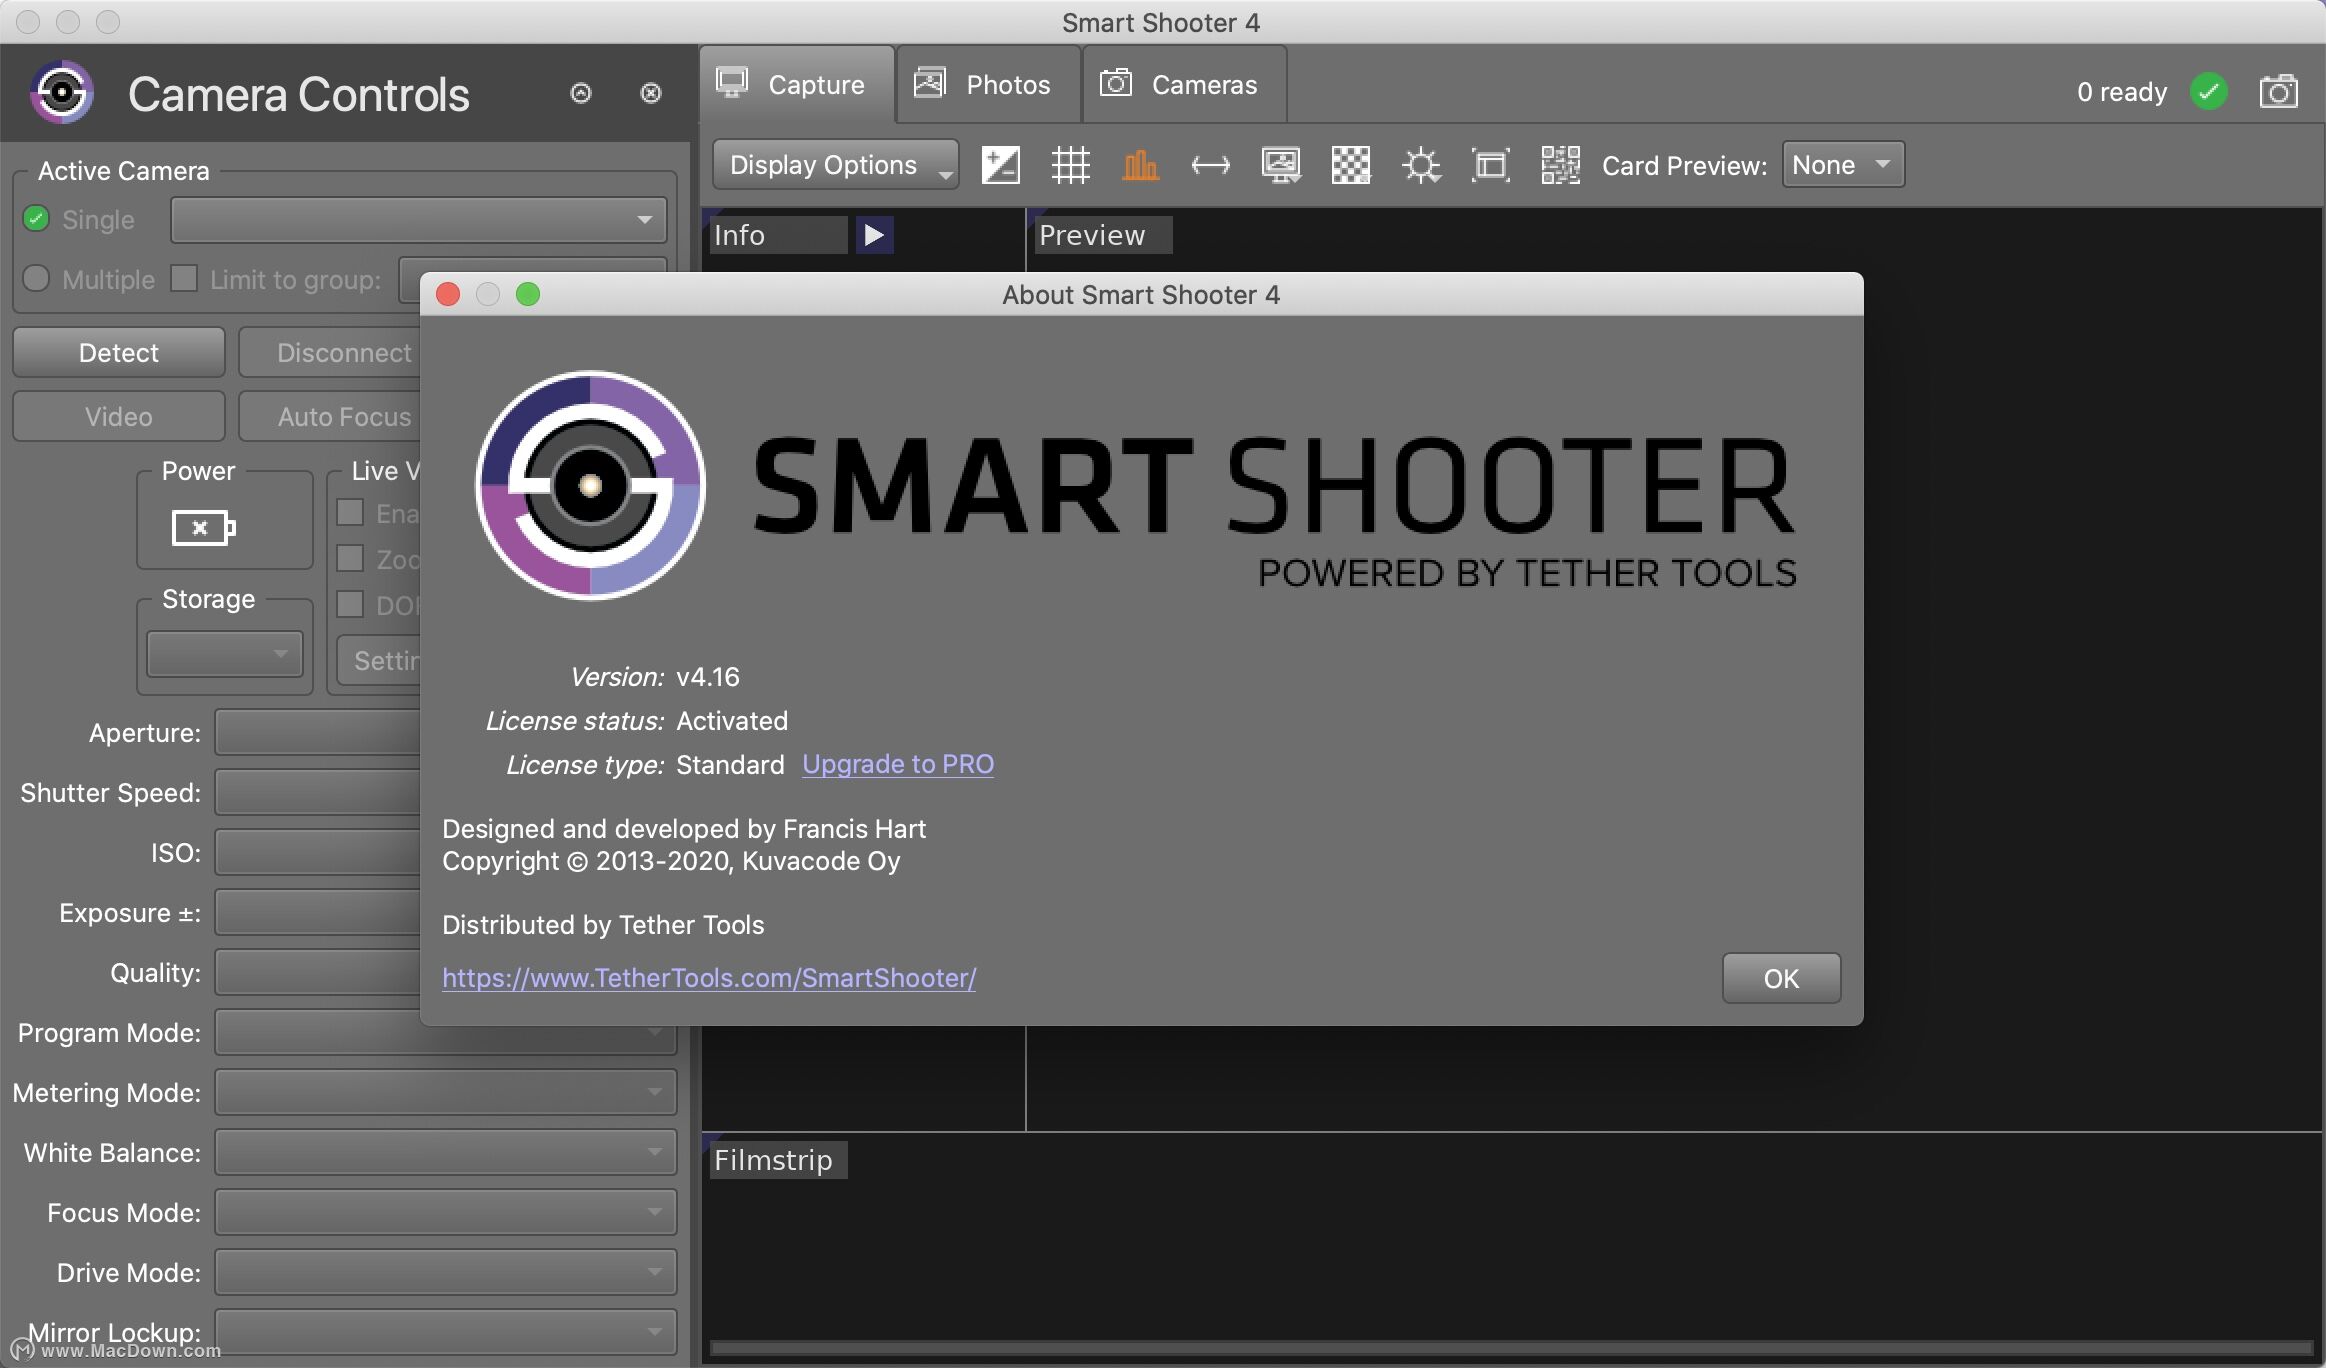The image size is (2326, 1368).
Task: Click the version text 'v4.16'
Action: [708, 677]
